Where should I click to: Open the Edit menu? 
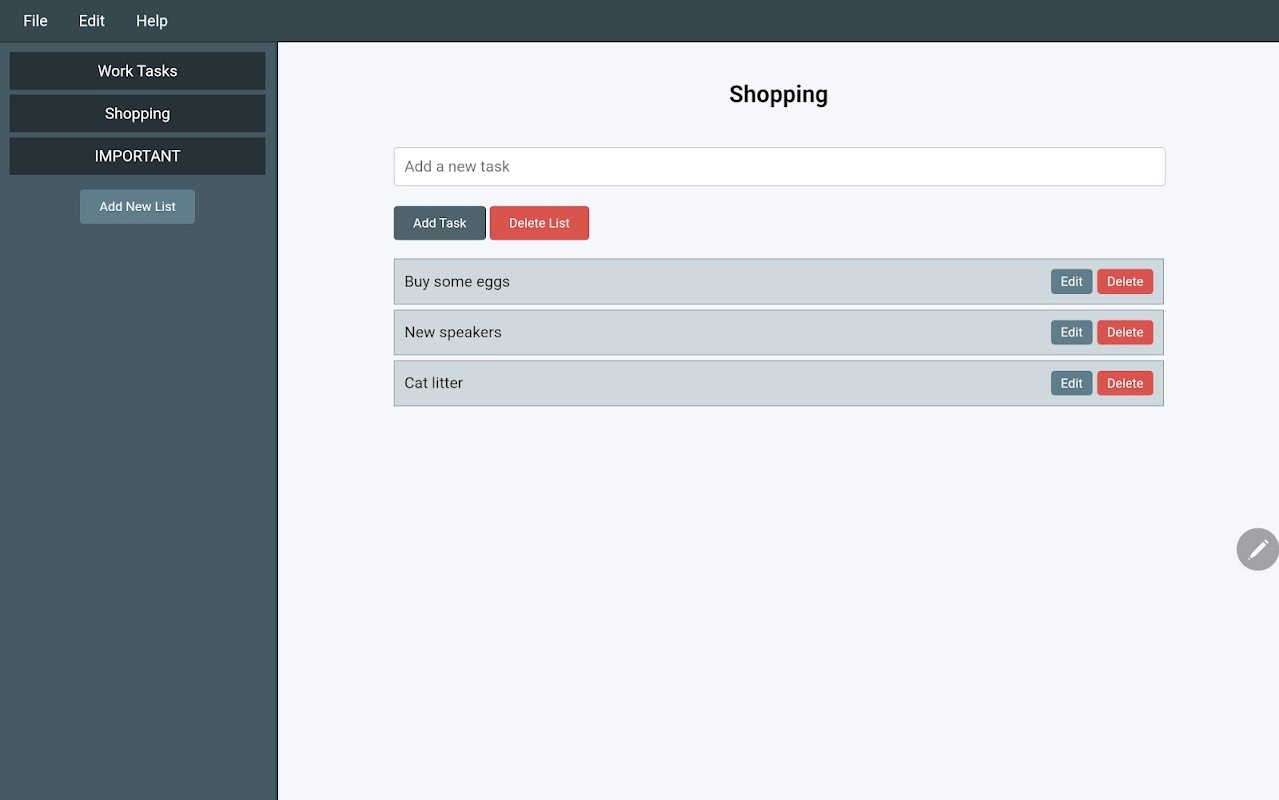pyautogui.click(x=92, y=21)
